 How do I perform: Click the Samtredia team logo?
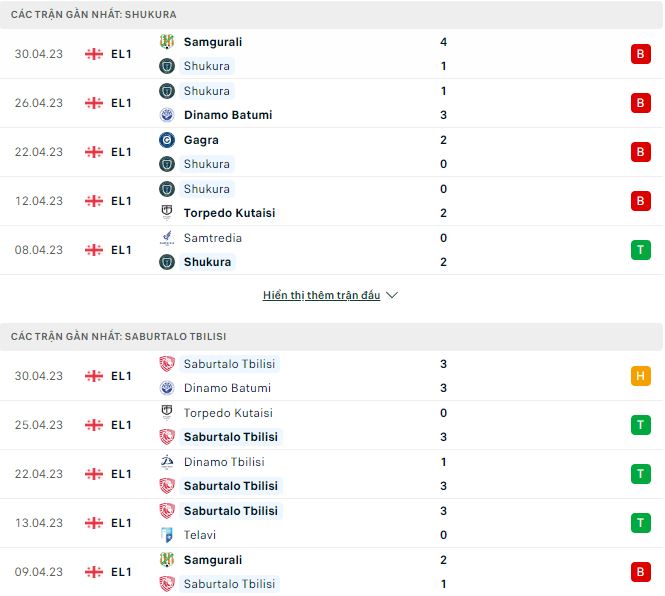(x=167, y=238)
